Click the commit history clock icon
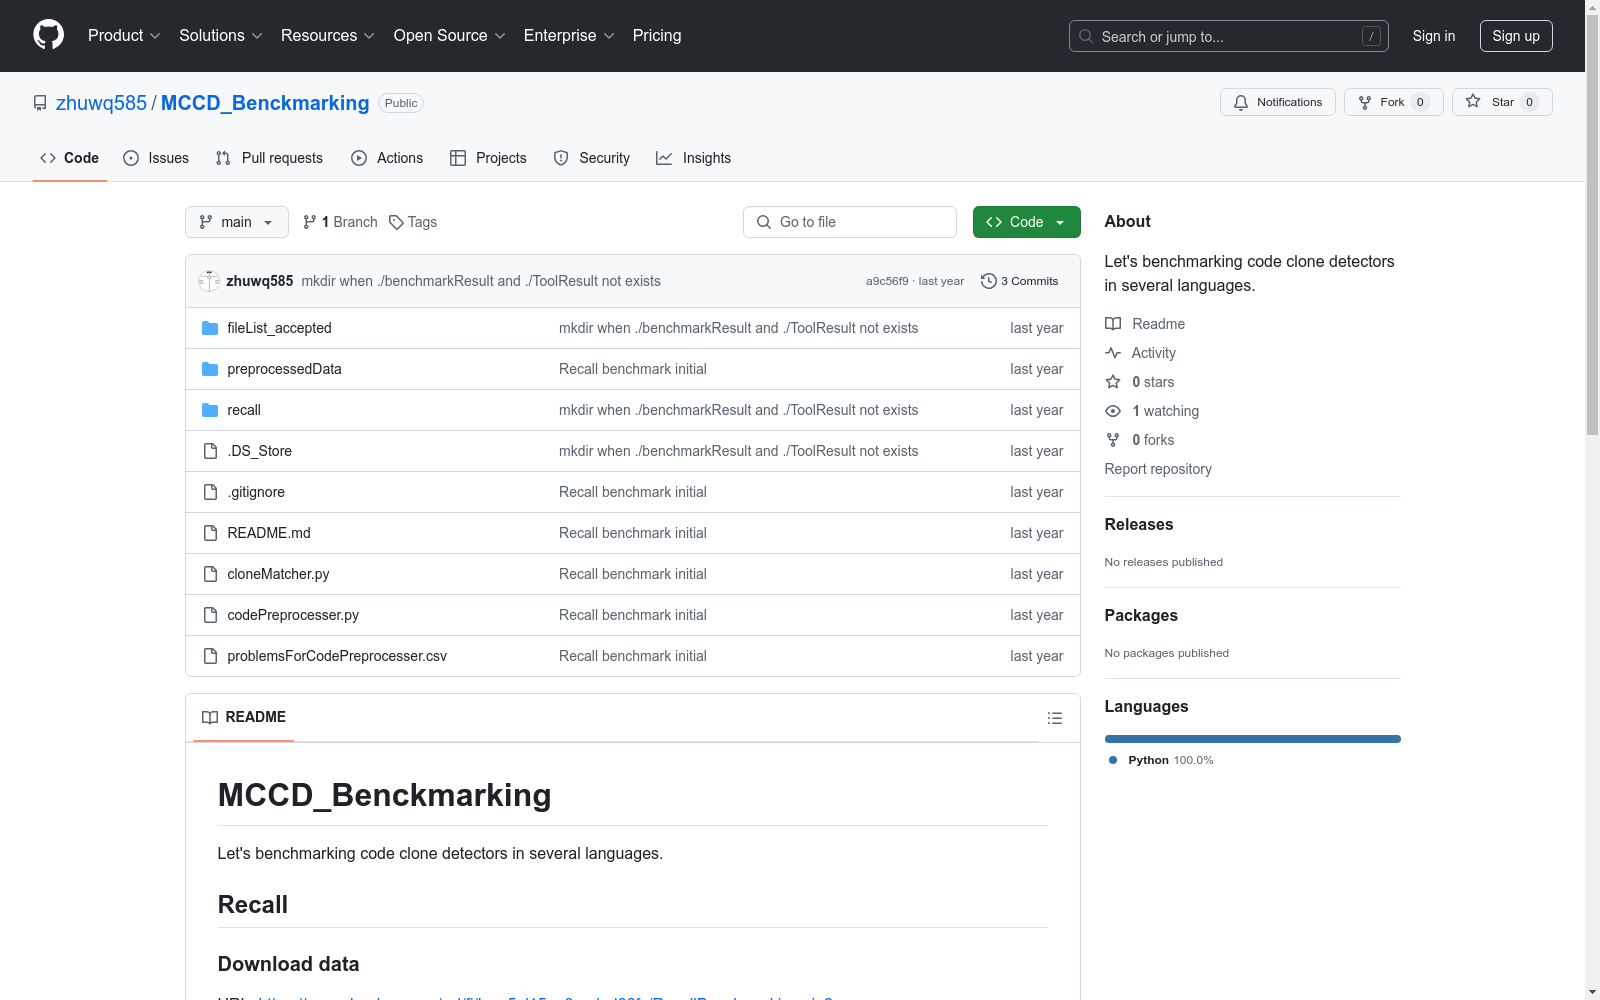The height and width of the screenshot is (1000, 1600). (x=988, y=281)
